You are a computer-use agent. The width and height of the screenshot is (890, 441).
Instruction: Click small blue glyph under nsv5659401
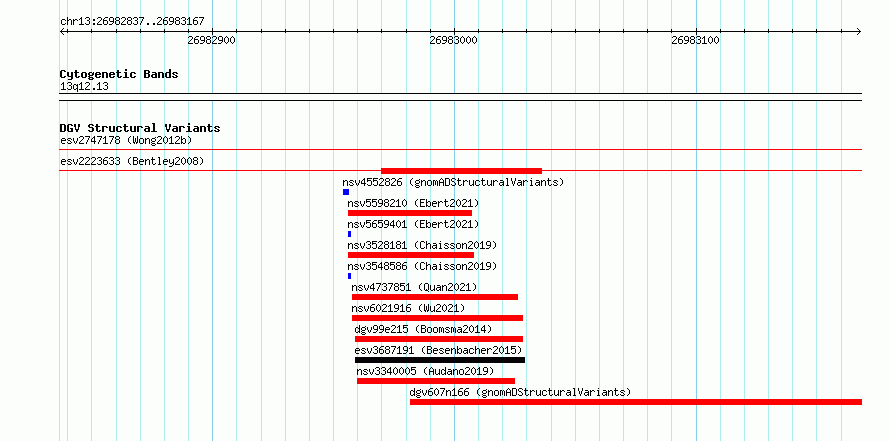tap(350, 234)
